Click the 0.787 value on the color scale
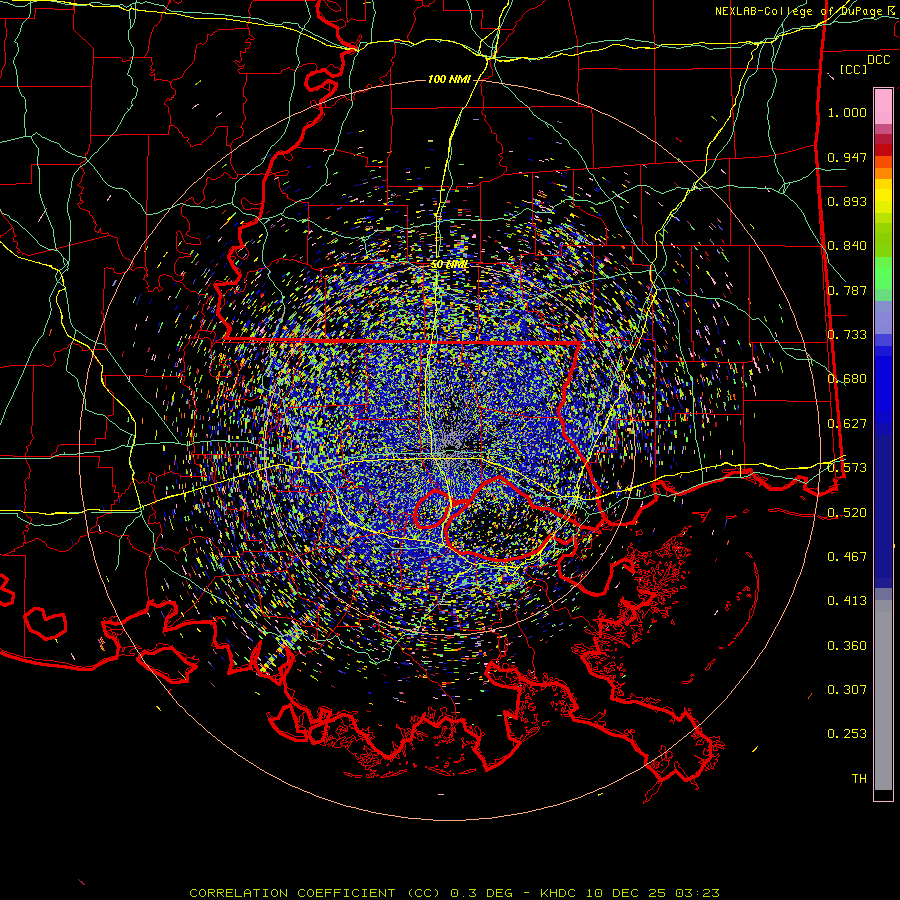 [847, 290]
